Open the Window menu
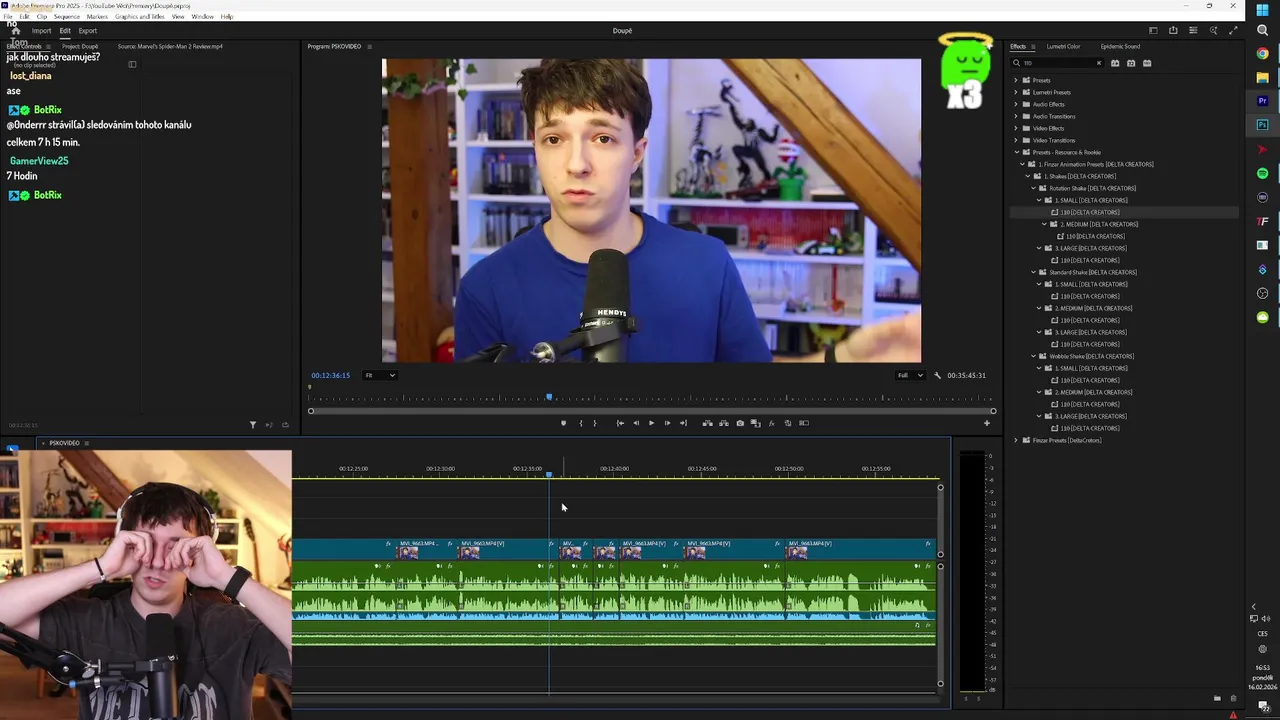The image size is (1280, 720). pos(202,17)
